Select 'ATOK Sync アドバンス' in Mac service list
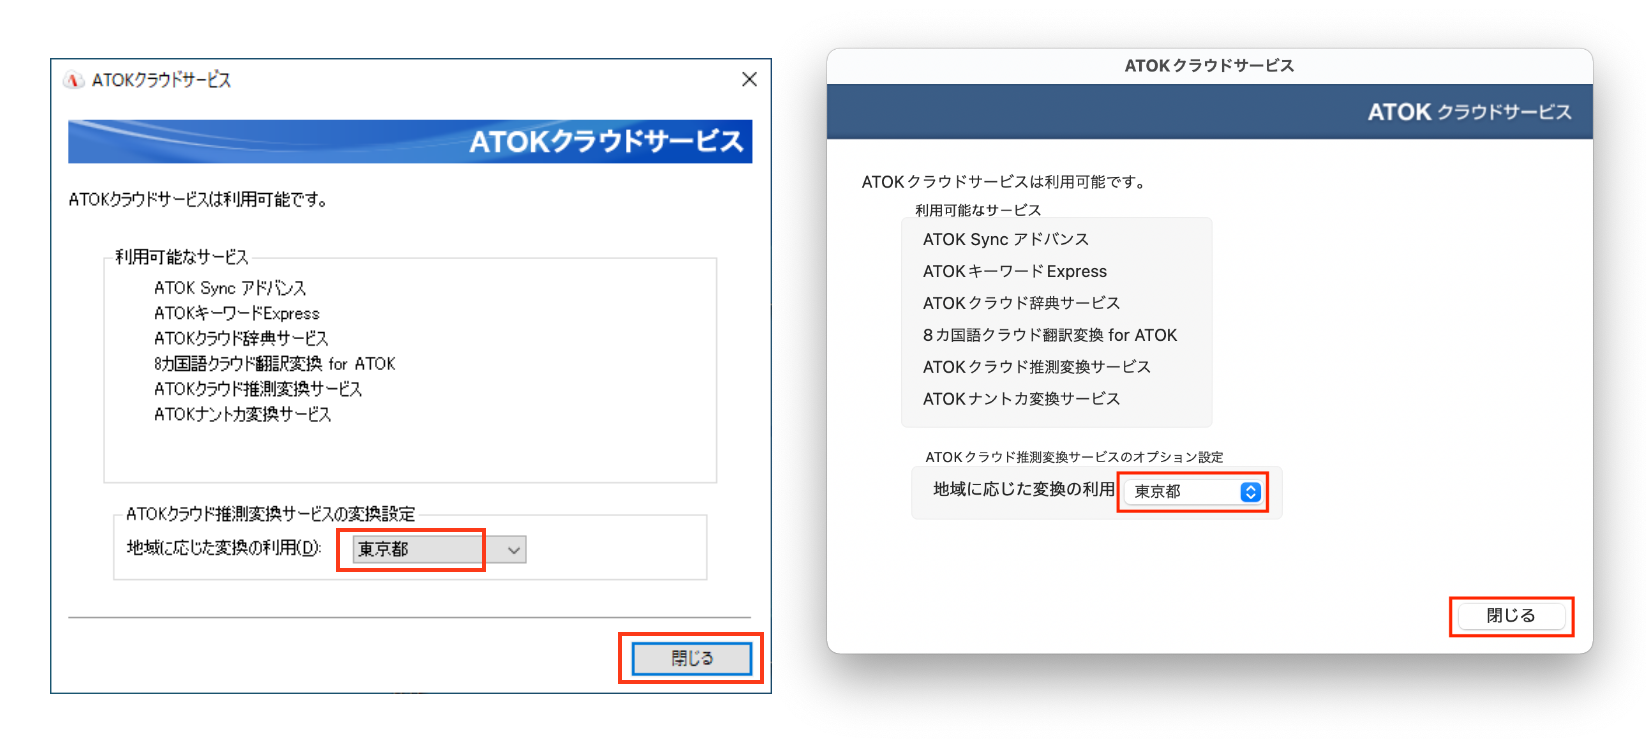Viewport: 1646px width, 750px height. point(1006,239)
